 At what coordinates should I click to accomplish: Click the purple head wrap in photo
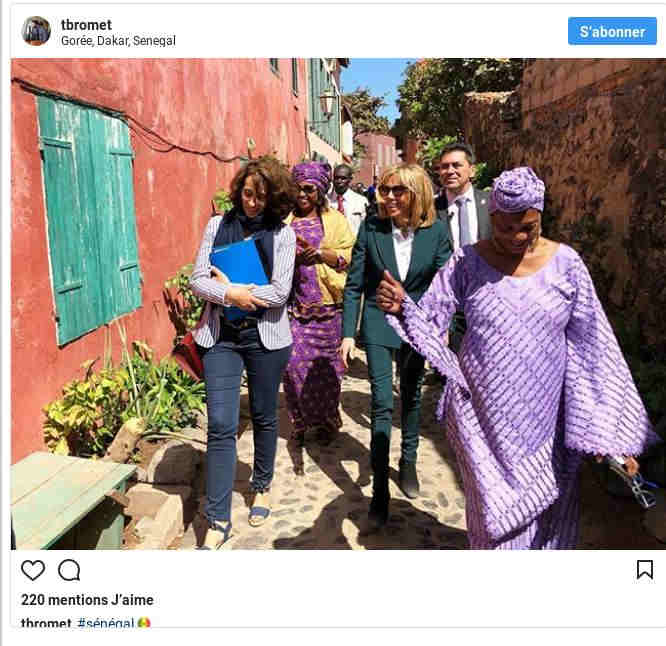(x=516, y=190)
